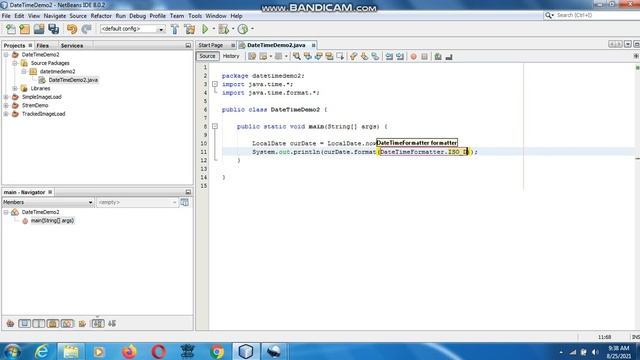Open the Run Project dropdown arrow
Viewport: 640px width, 360px height.
[213, 29]
